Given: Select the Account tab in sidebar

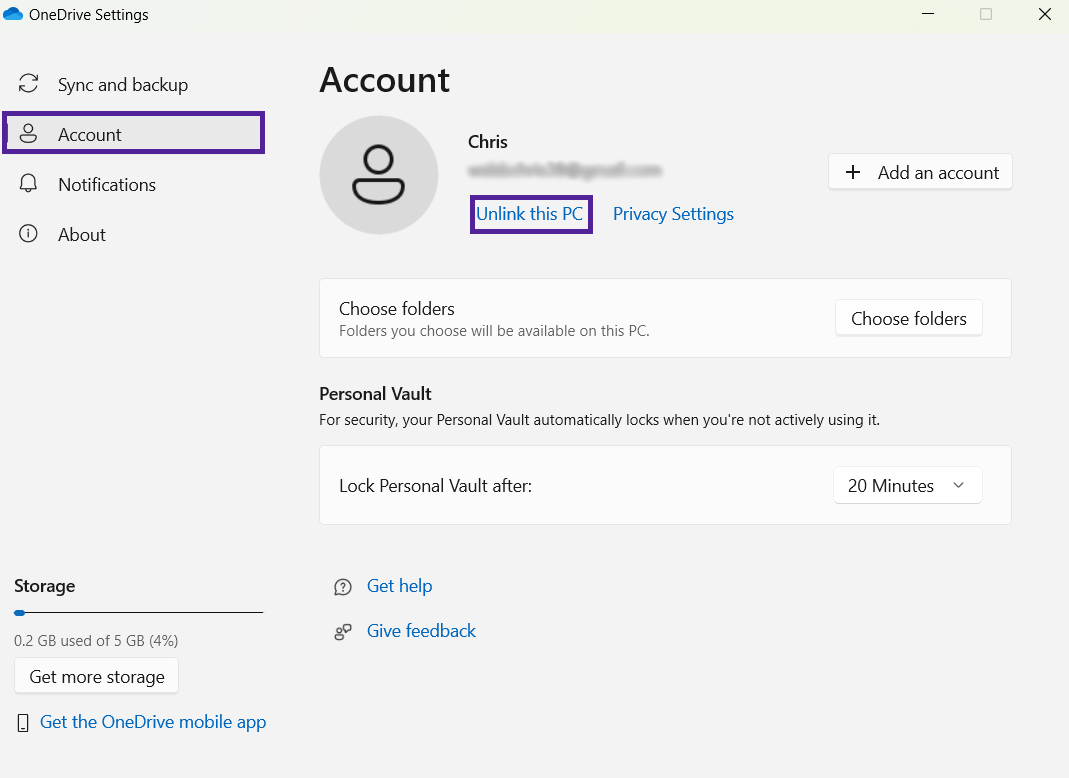Looking at the screenshot, I should pos(133,133).
